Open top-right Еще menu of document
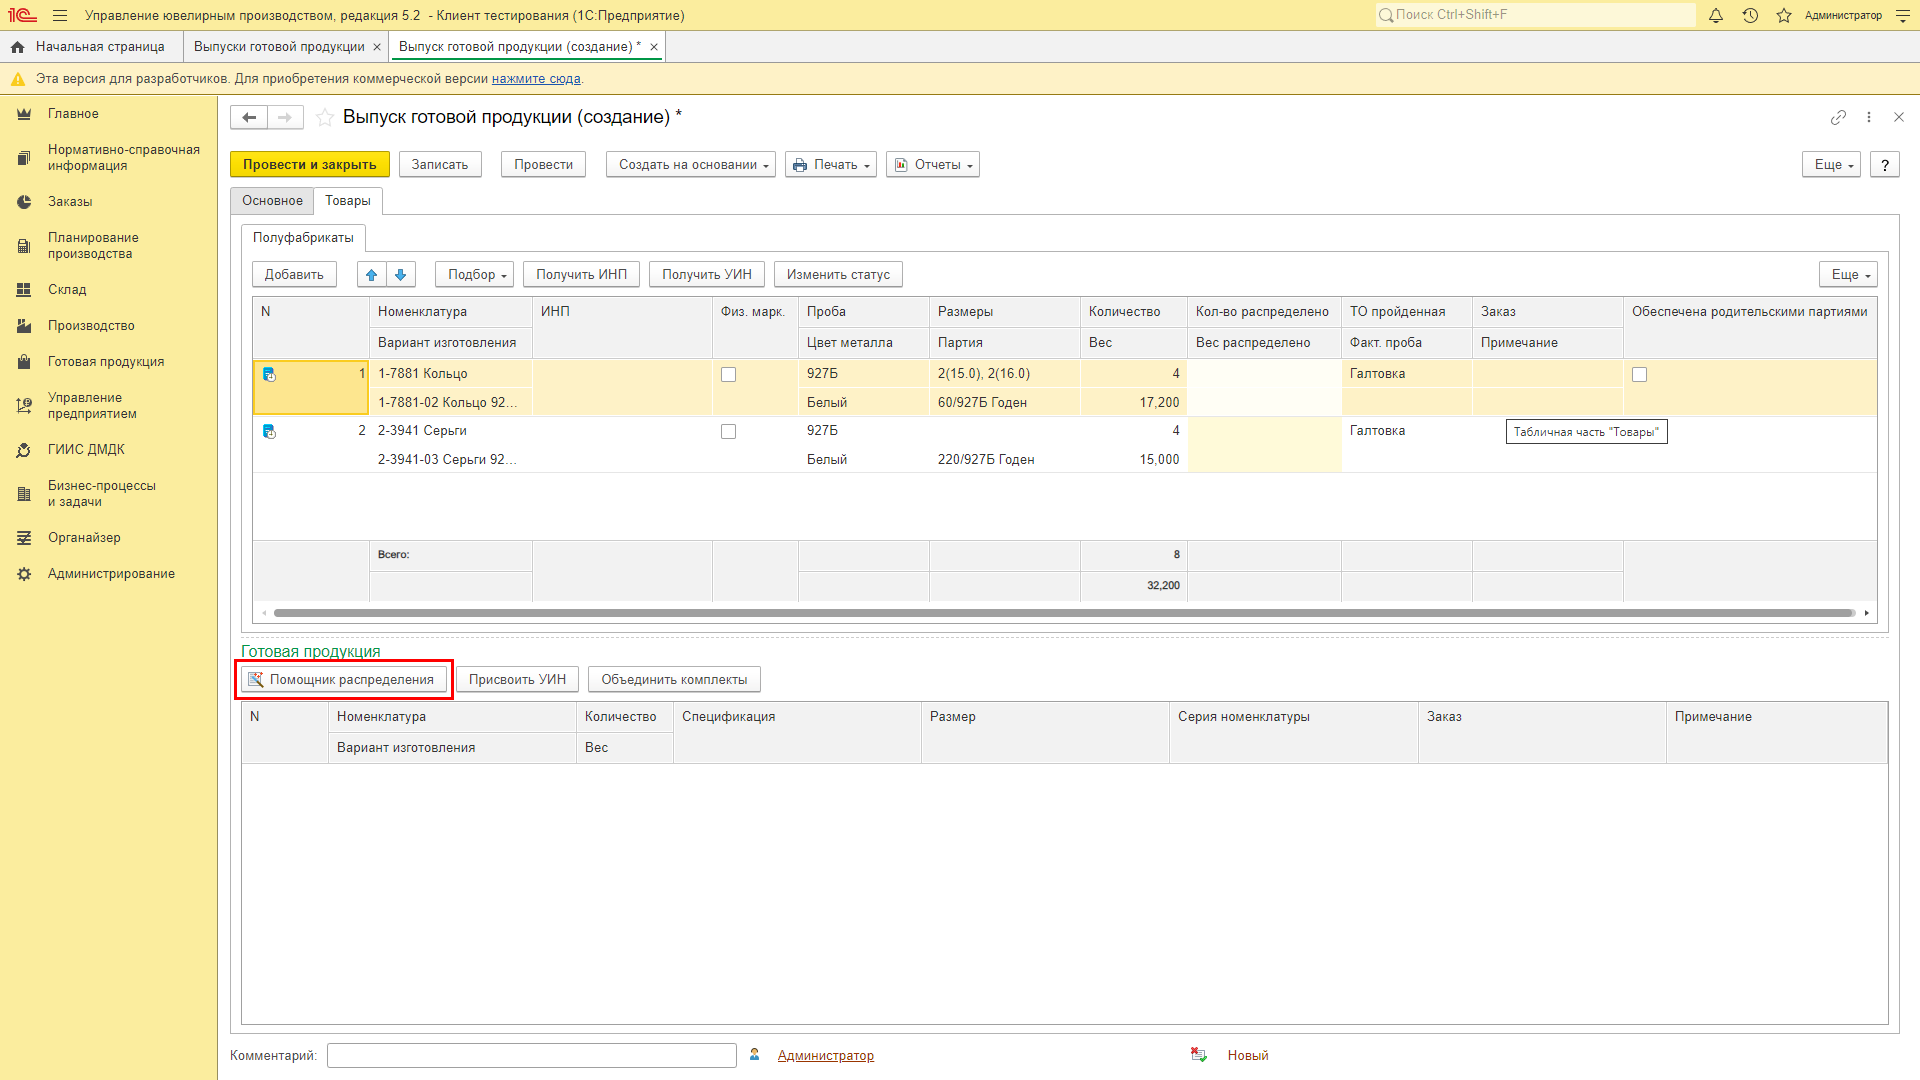Viewport: 1920px width, 1080px height. 1831,165
